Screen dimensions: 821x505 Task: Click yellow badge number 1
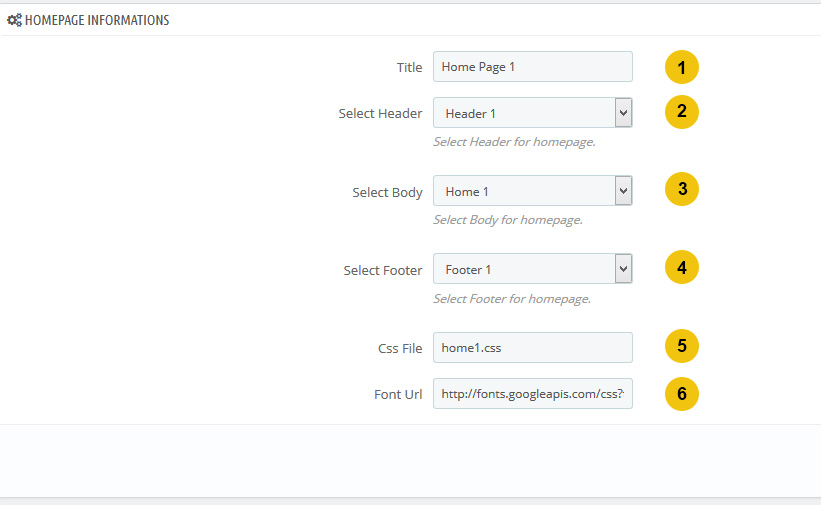coord(682,67)
